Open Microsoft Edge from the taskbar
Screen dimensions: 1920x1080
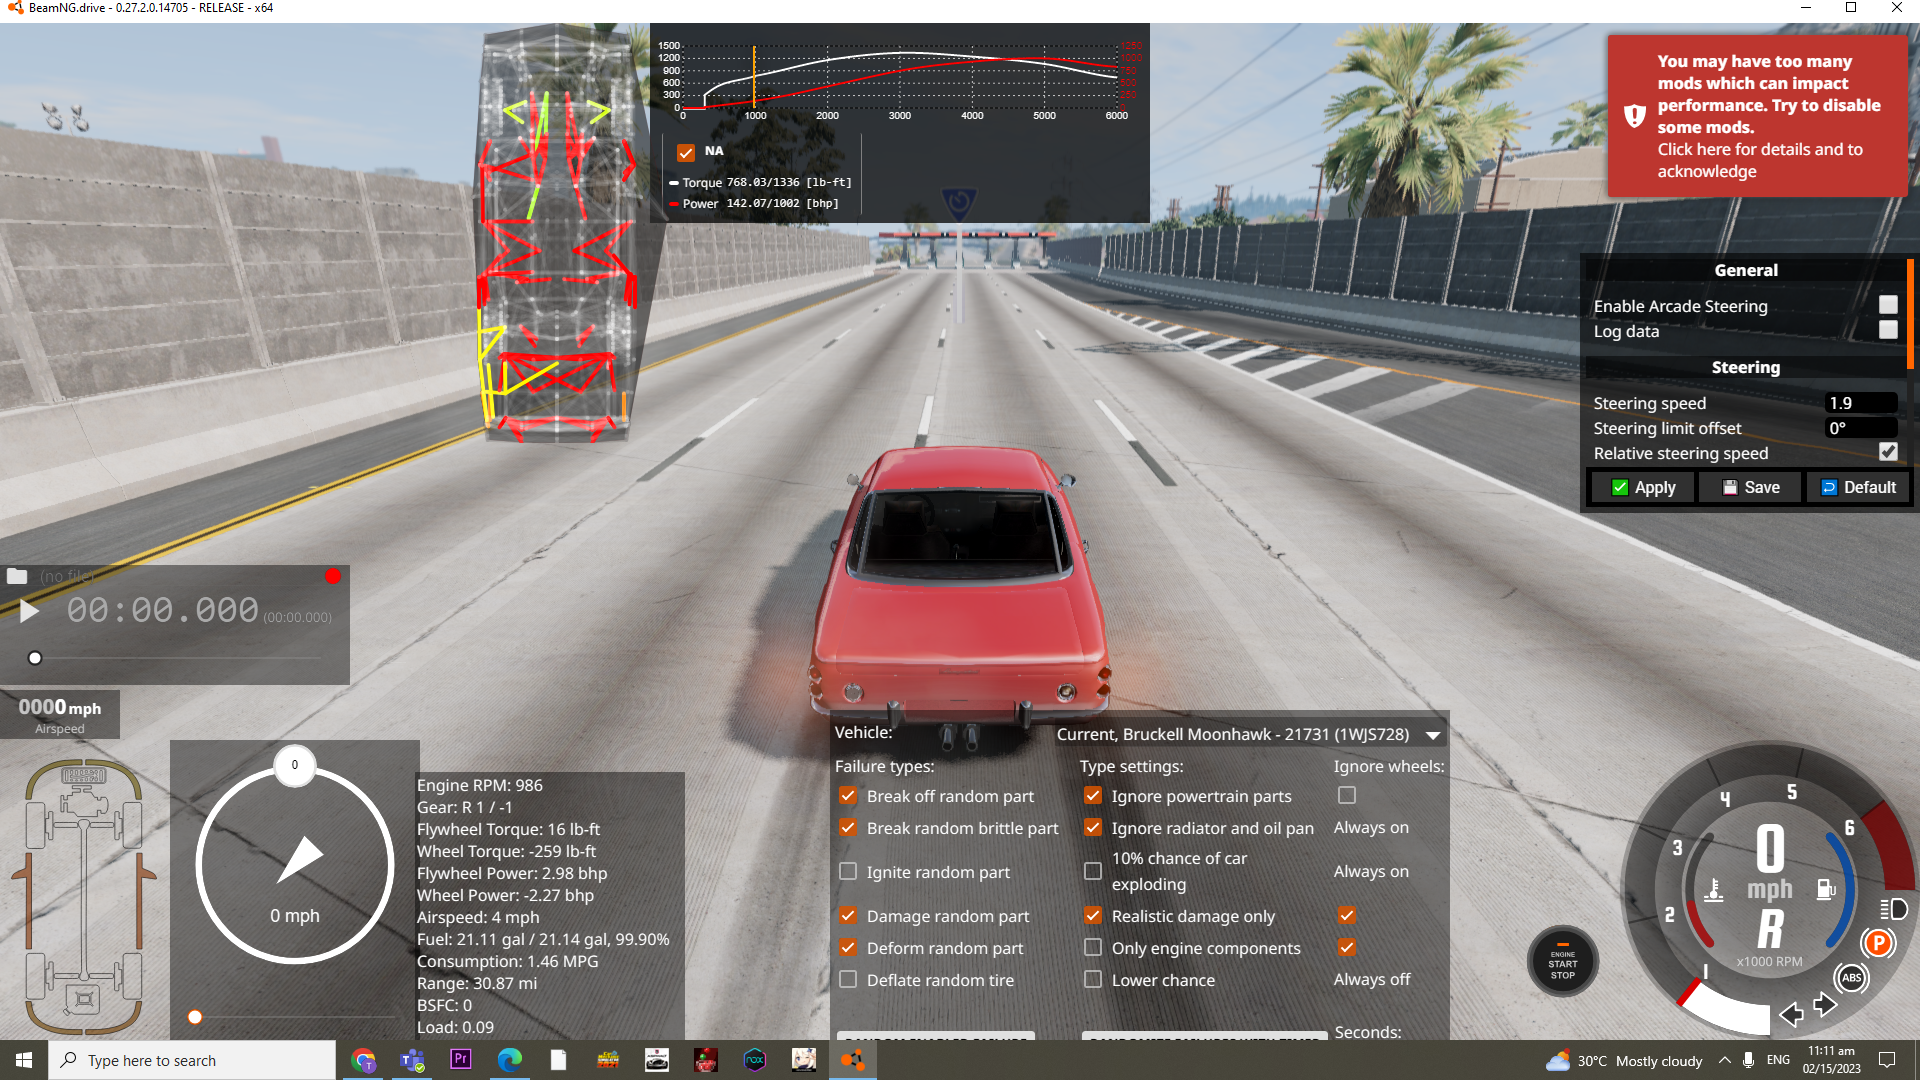point(510,1060)
